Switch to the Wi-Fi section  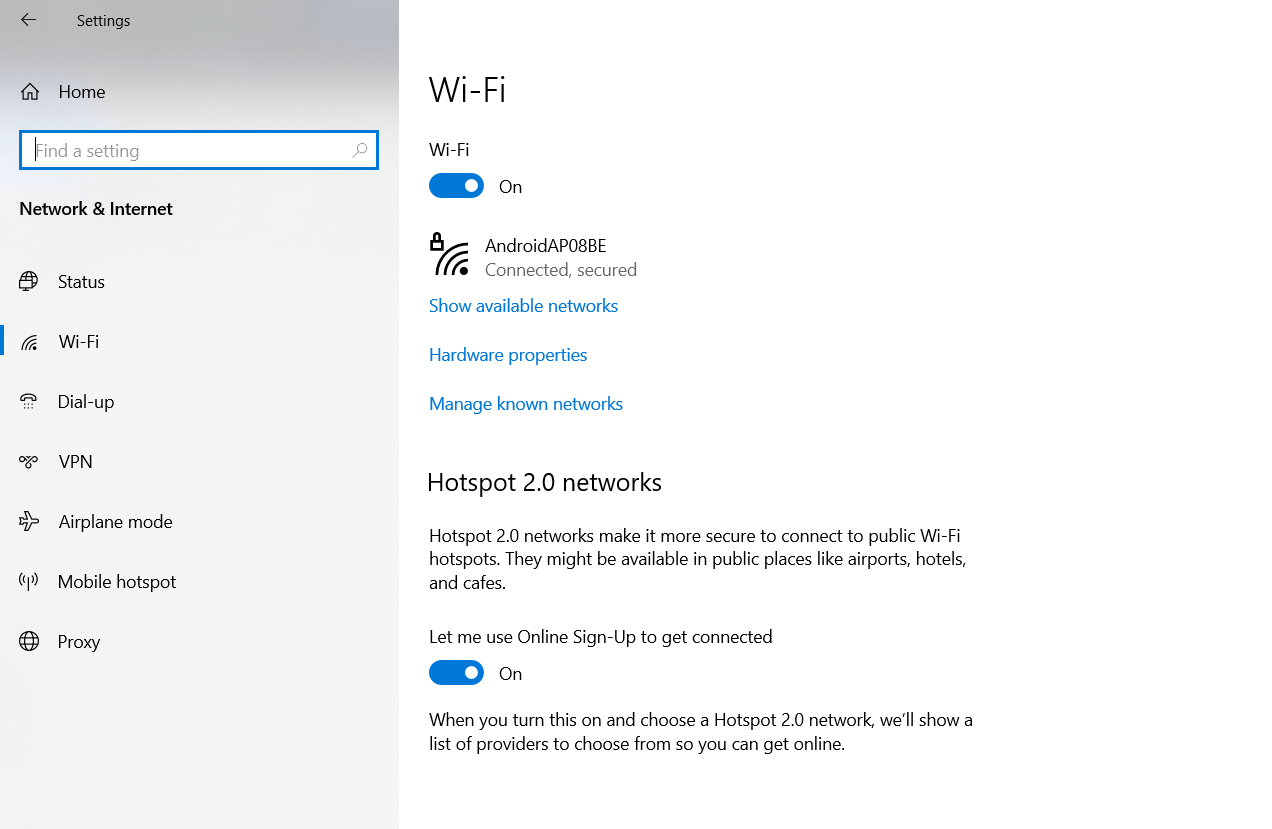tap(77, 341)
